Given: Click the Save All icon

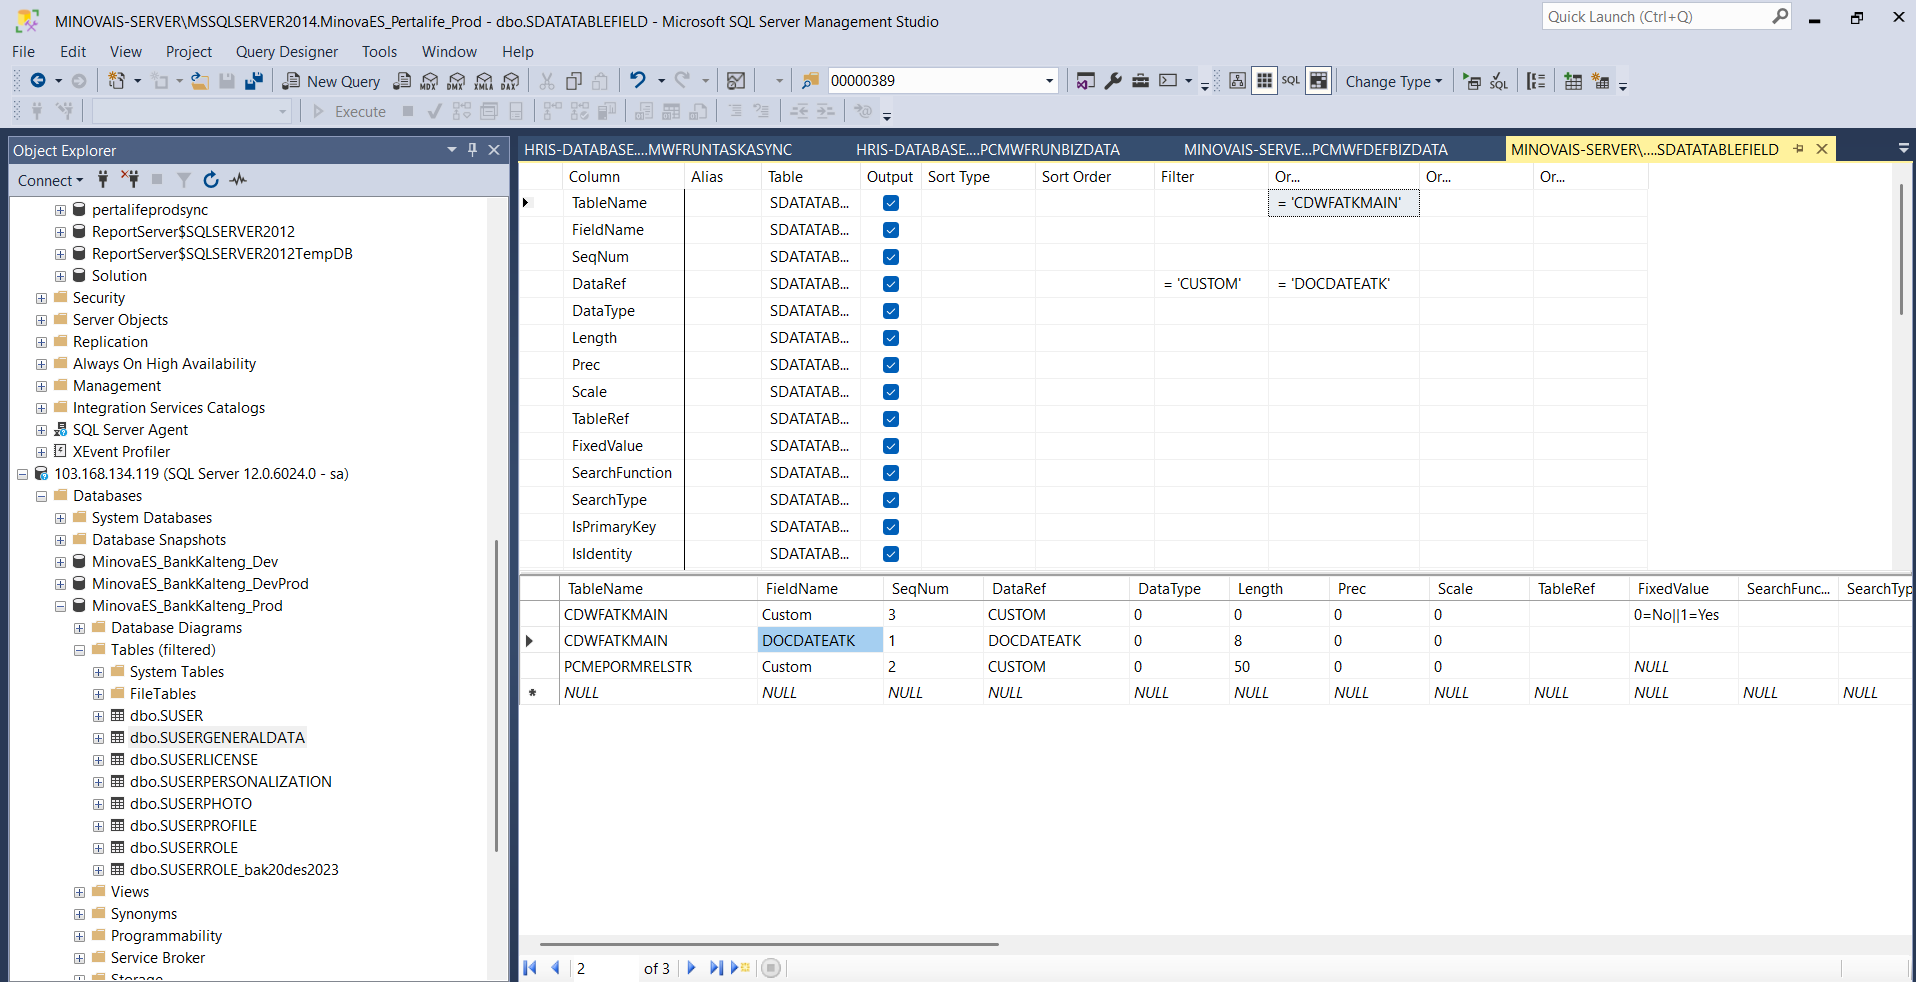Looking at the screenshot, I should point(254,81).
